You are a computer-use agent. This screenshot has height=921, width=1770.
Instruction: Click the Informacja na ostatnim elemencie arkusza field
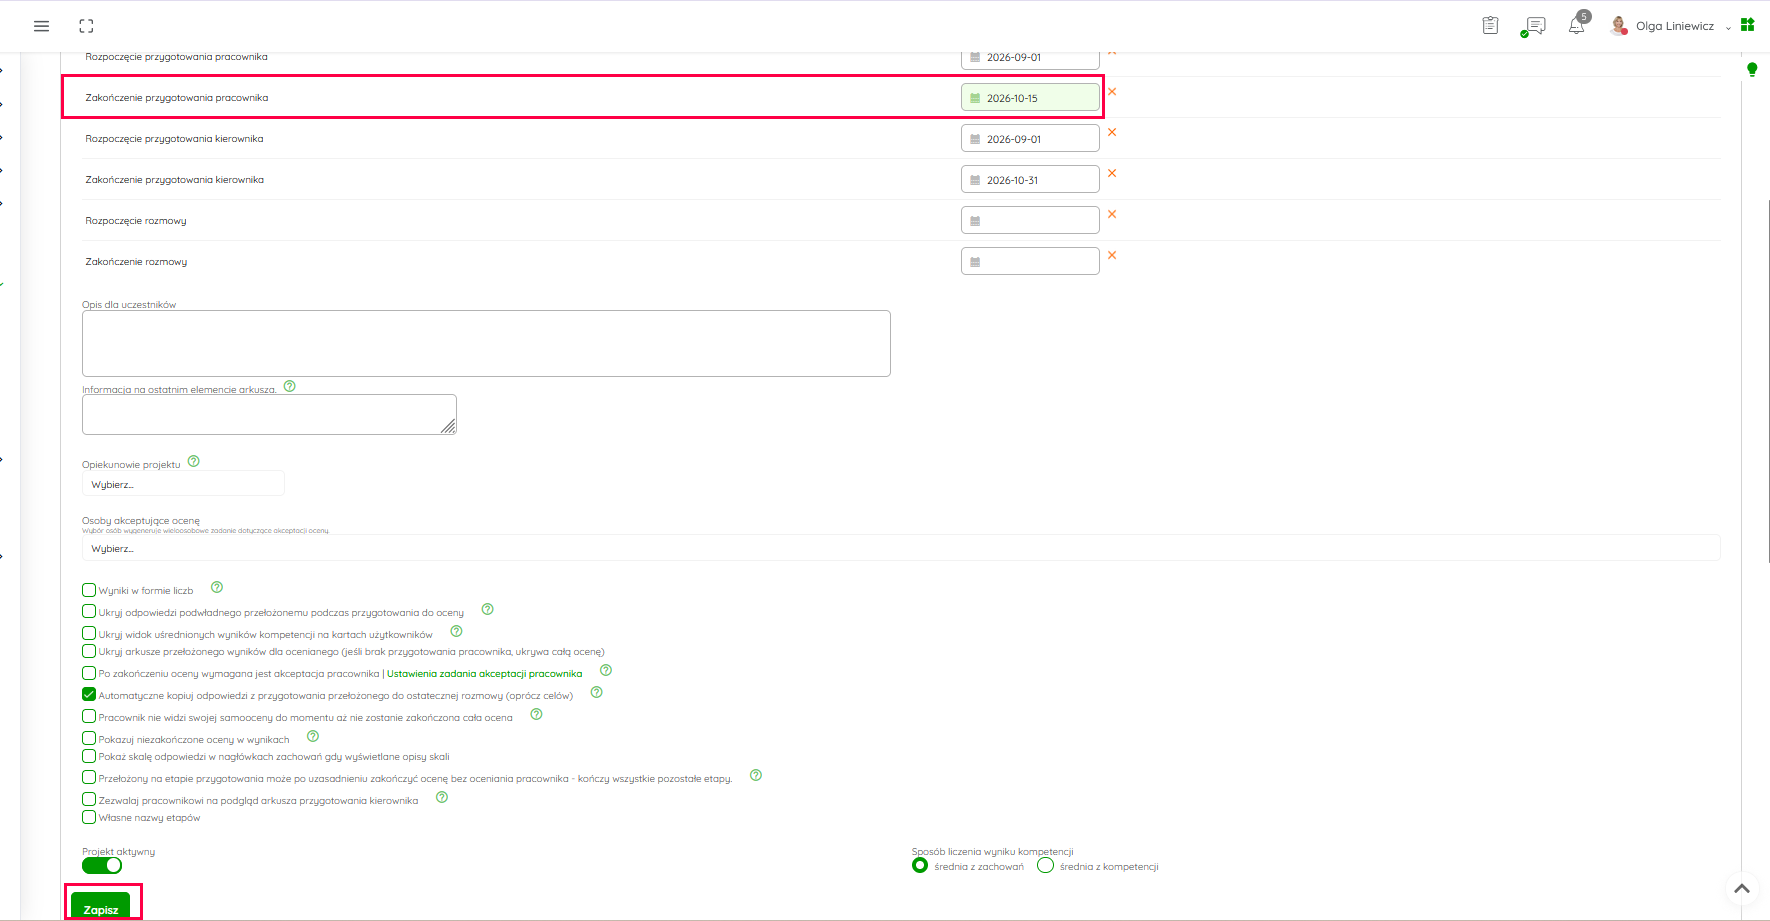pos(269,414)
